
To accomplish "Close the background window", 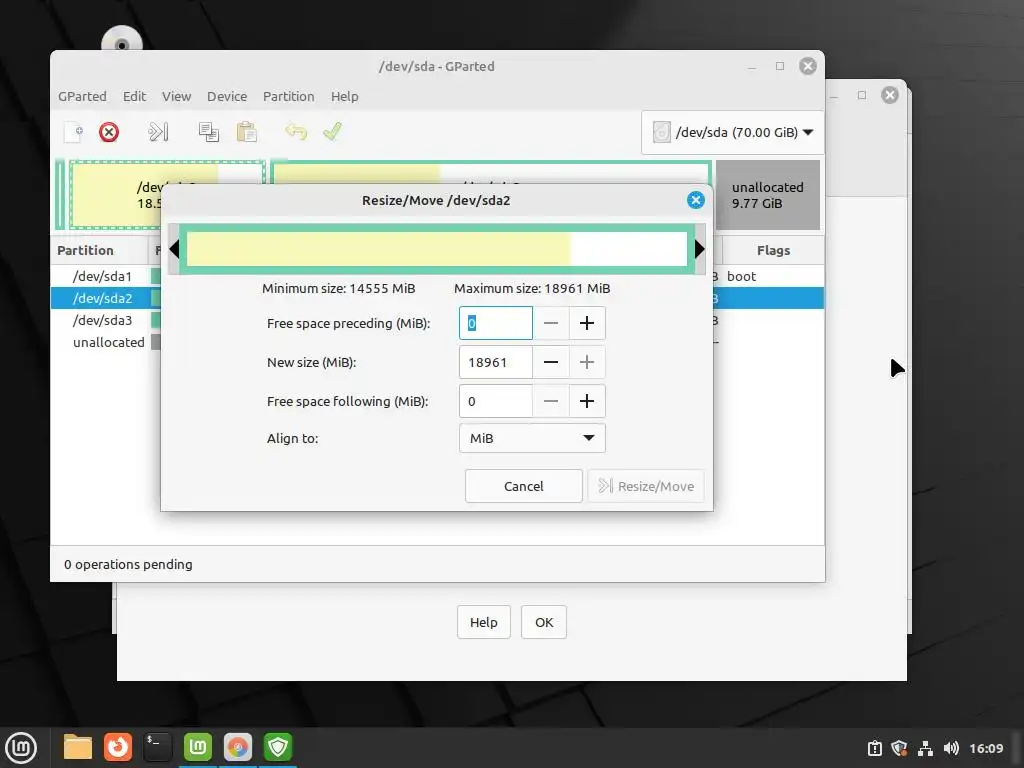I will 889,95.
